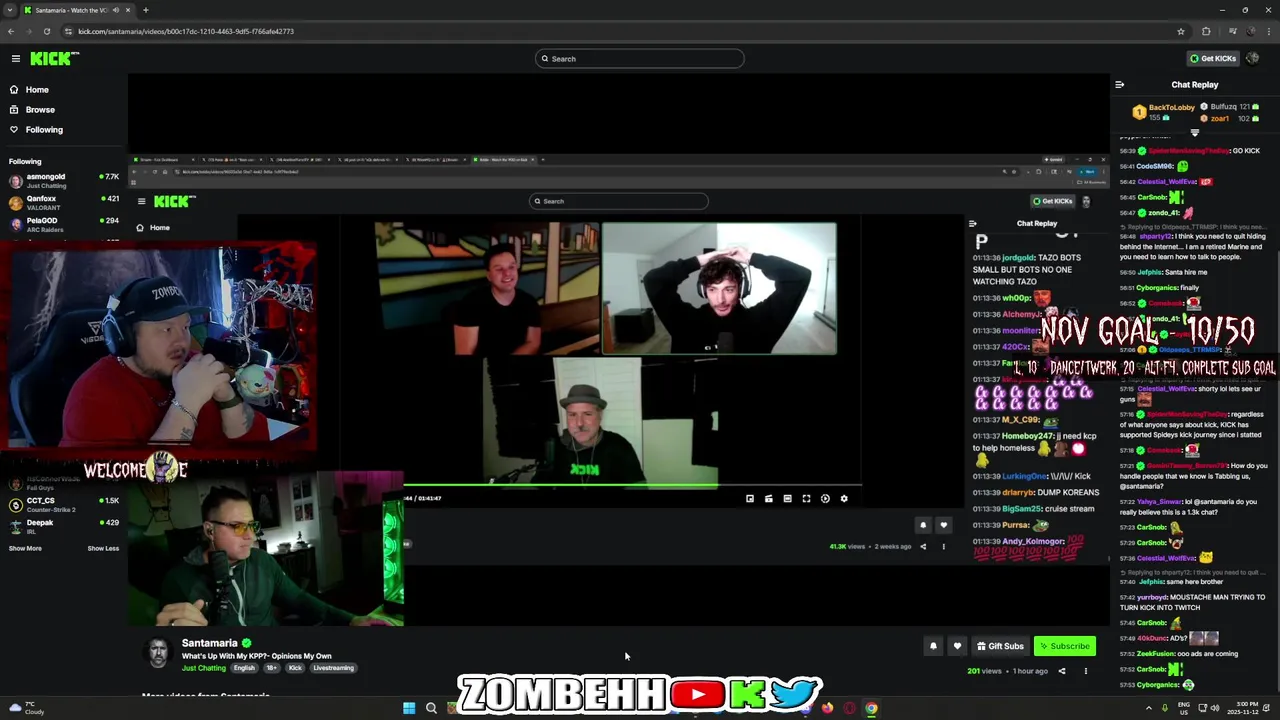Open the taskbar weather widget
Image resolution: width=1280 pixels, height=720 pixels.
click(x=25, y=708)
